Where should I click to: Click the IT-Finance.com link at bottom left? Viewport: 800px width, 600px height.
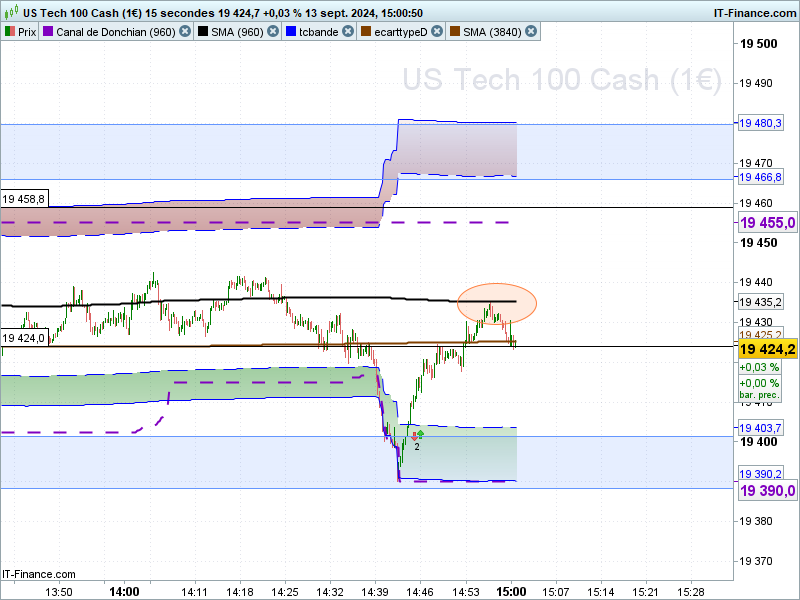pyautogui.click(x=38, y=574)
